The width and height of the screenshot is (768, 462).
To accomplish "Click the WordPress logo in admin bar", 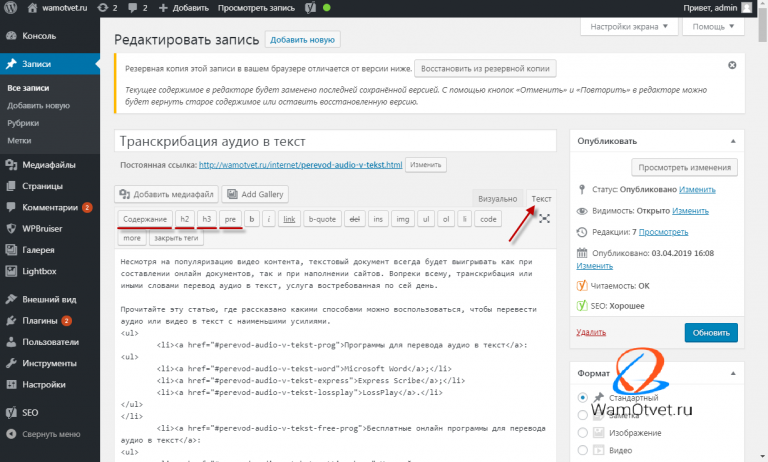I will tap(13, 9).
